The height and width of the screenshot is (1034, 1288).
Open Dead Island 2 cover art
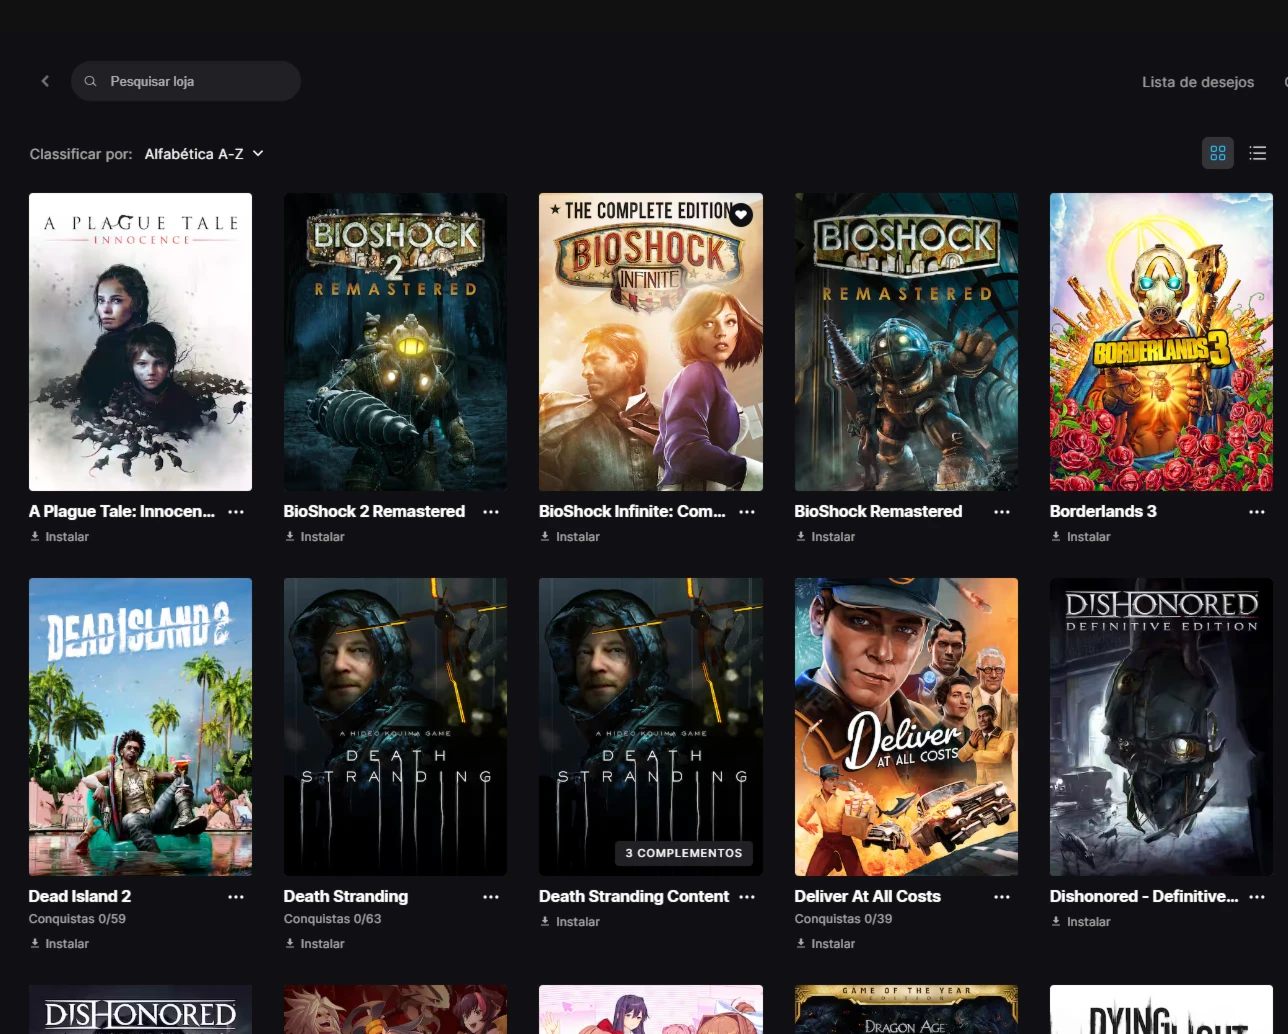click(140, 727)
